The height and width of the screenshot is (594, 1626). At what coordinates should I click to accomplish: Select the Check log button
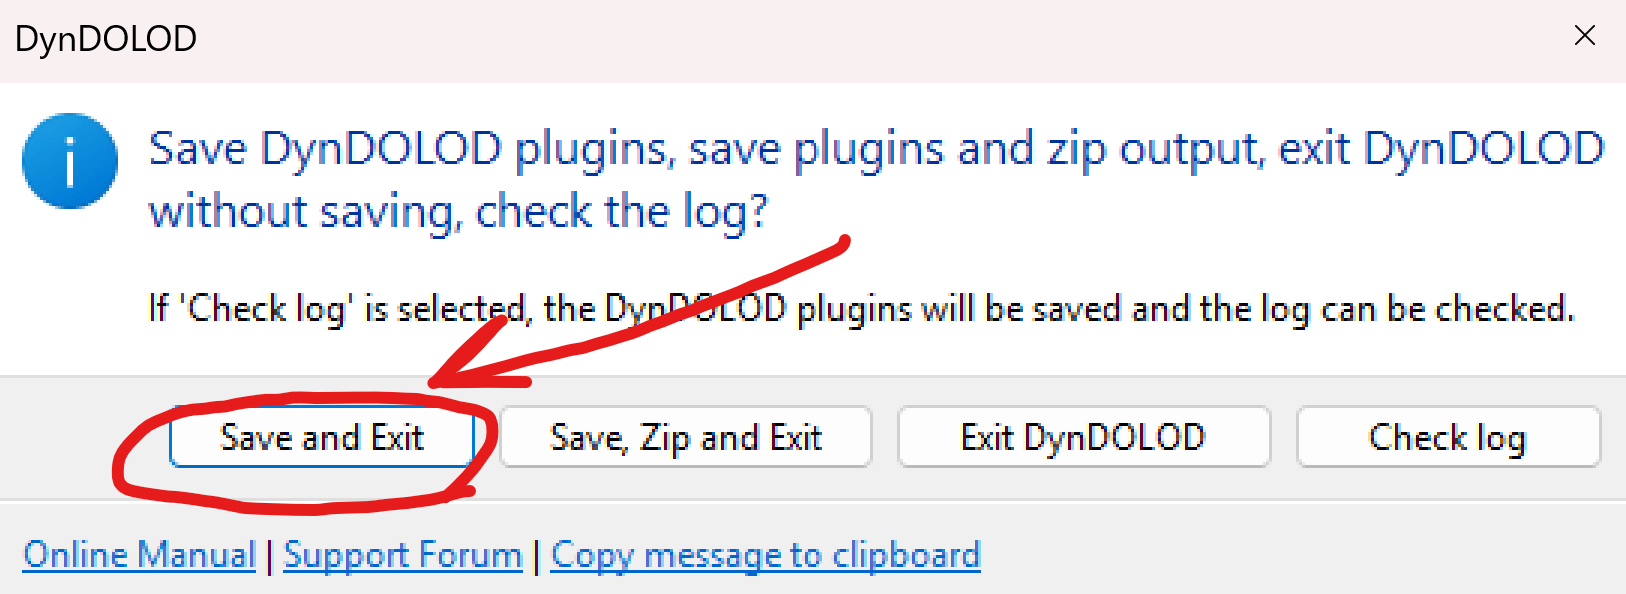[x=1447, y=437]
